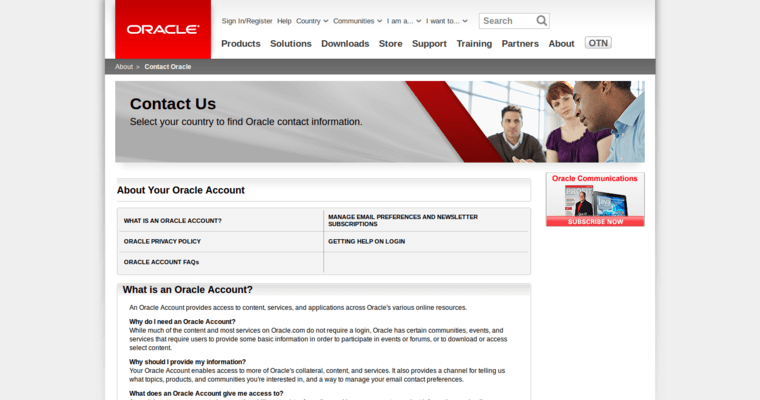Open the OTN button
The height and width of the screenshot is (400, 760).
[x=598, y=43]
